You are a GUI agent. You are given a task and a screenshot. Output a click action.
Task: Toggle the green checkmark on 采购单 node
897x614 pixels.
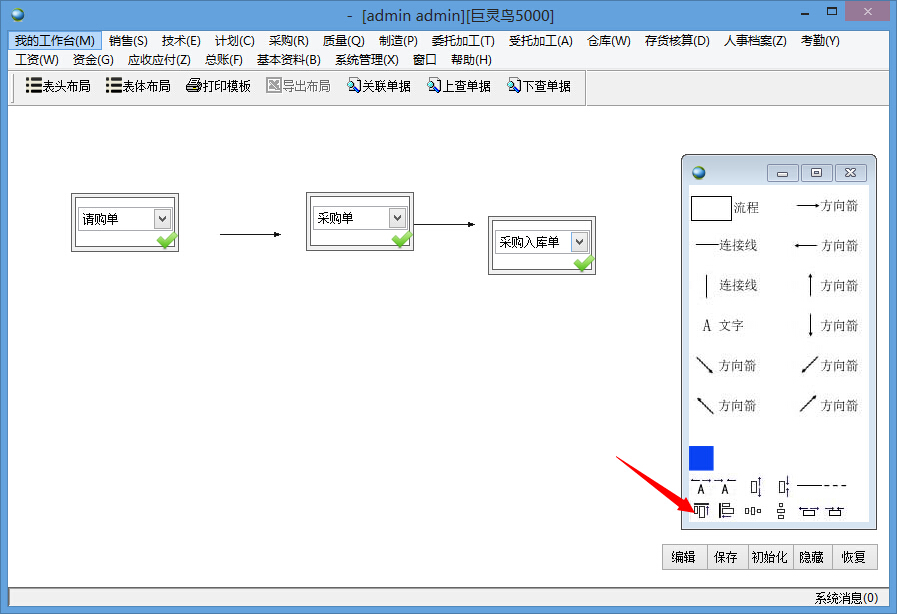point(403,240)
